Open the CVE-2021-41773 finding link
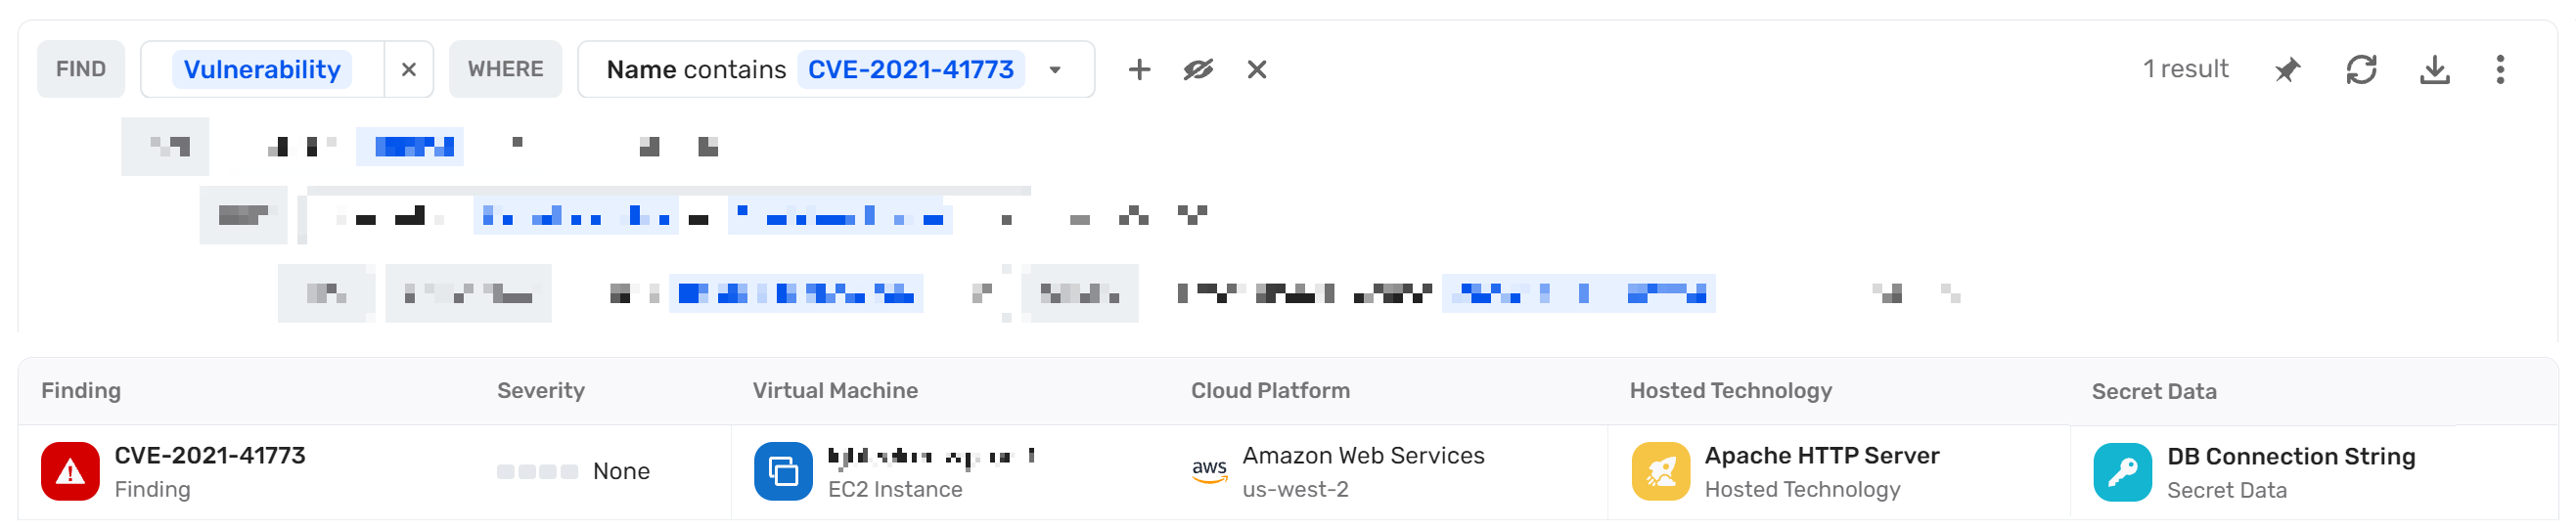Viewport: 2576px width, 529px height. 210,455
